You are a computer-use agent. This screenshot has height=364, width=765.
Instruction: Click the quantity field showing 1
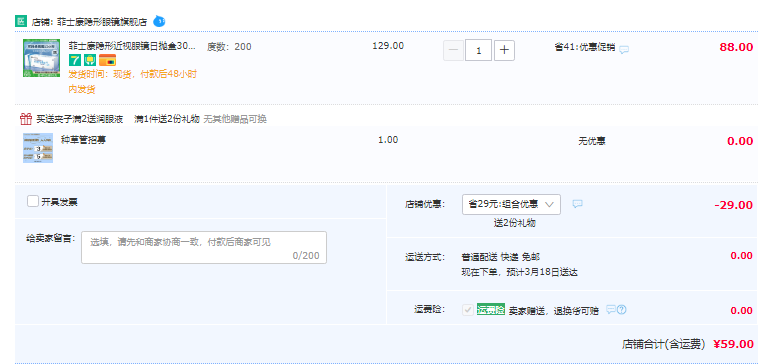click(479, 50)
